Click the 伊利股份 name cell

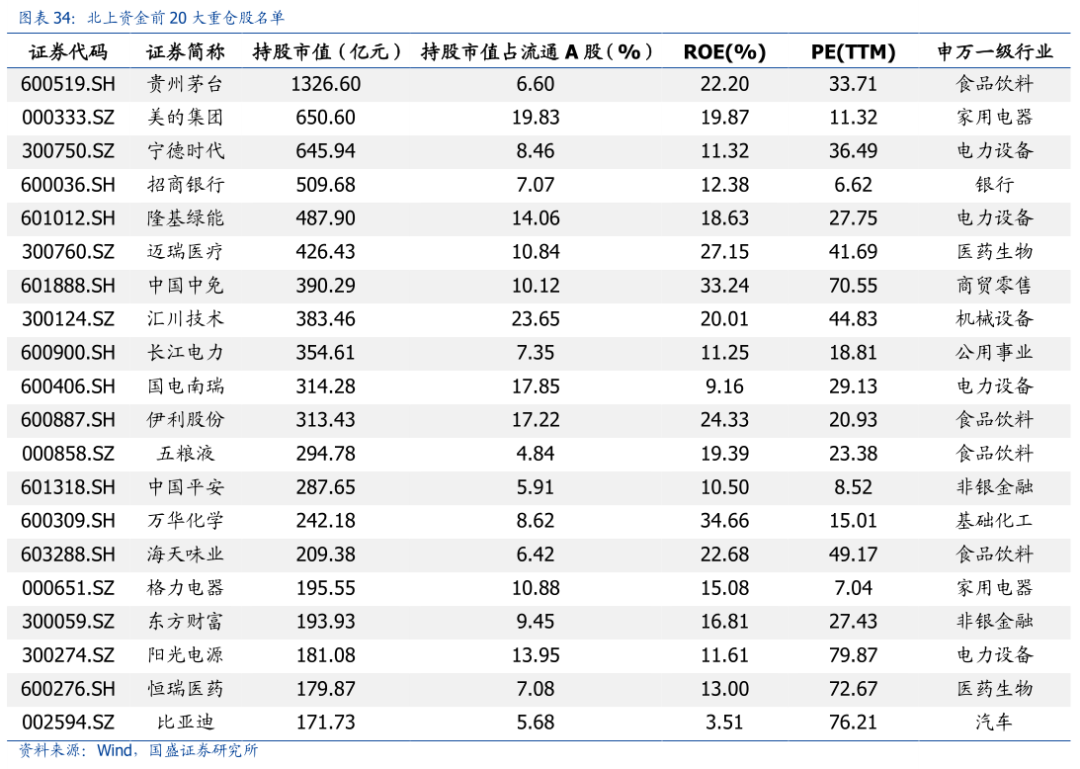pos(185,420)
